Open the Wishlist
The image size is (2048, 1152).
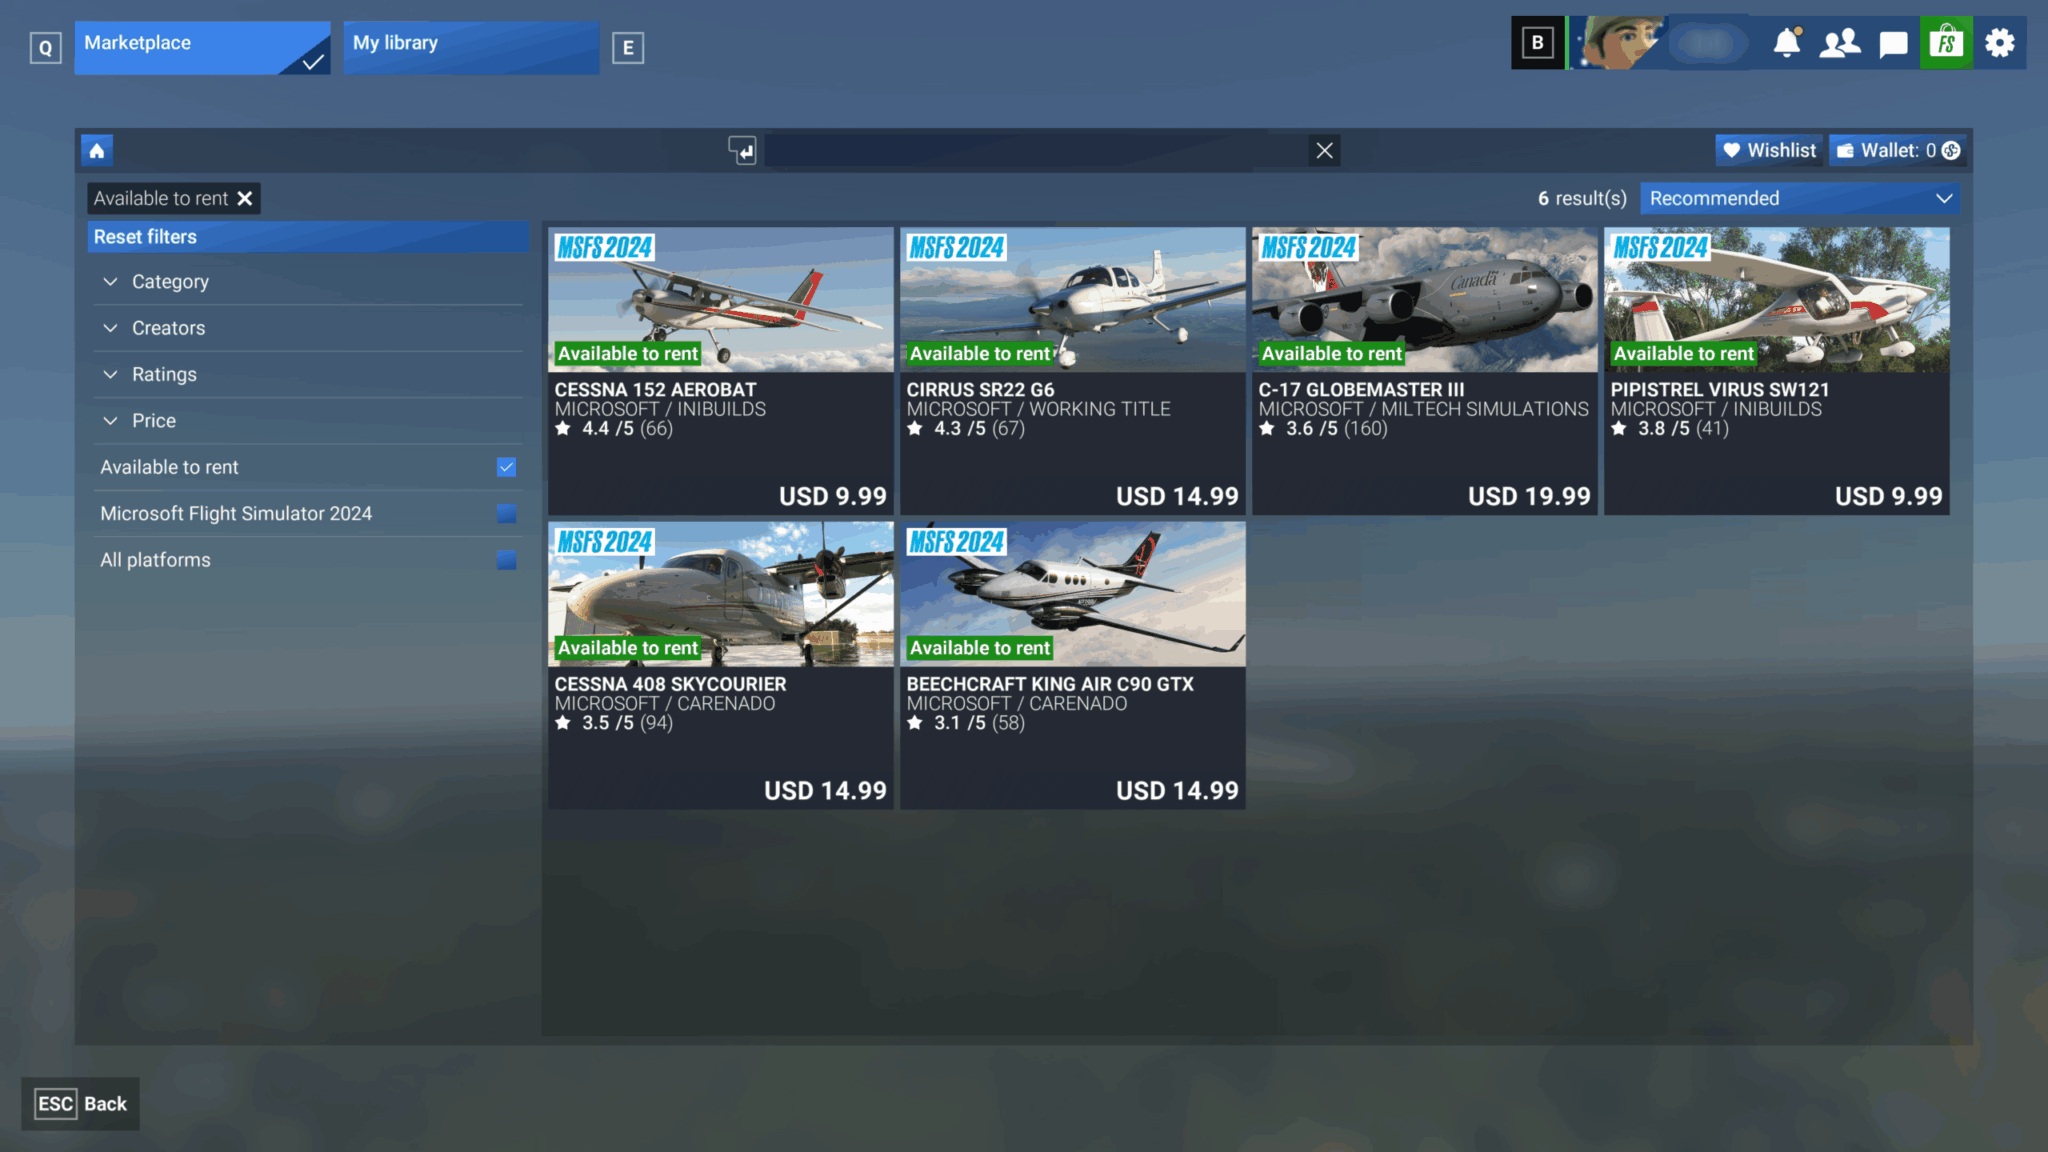[x=1768, y=150]
